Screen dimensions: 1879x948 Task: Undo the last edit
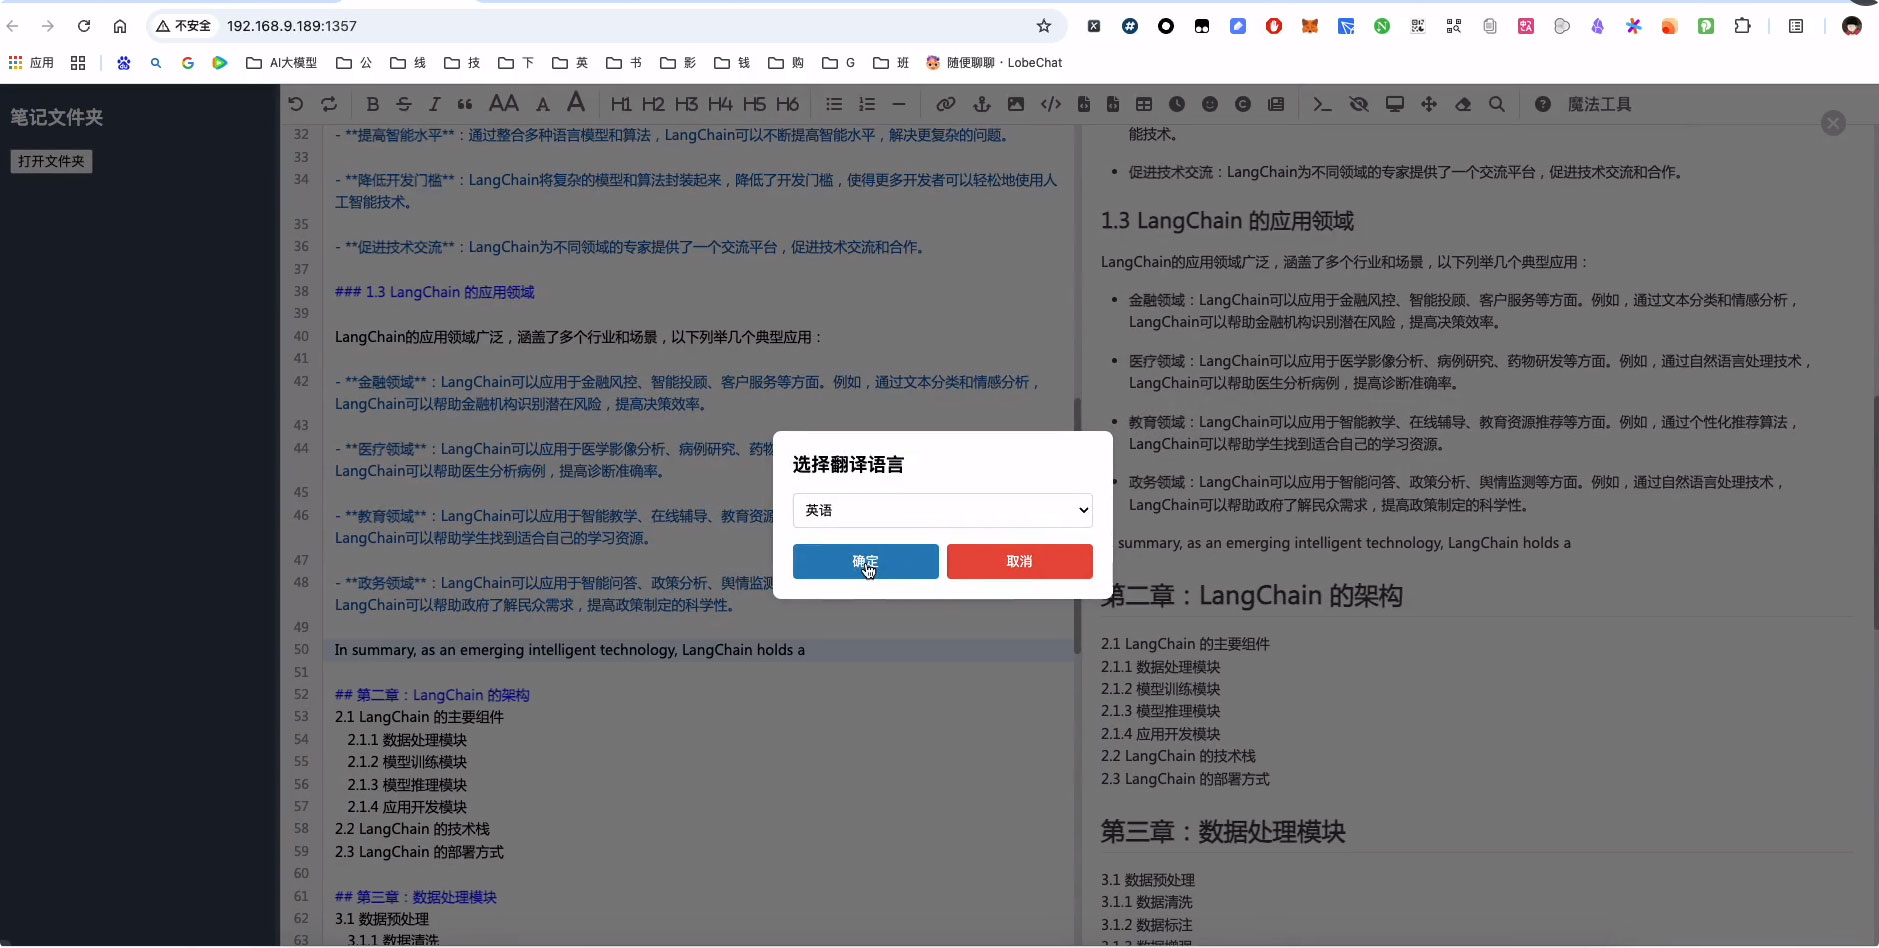coord(295,104)
